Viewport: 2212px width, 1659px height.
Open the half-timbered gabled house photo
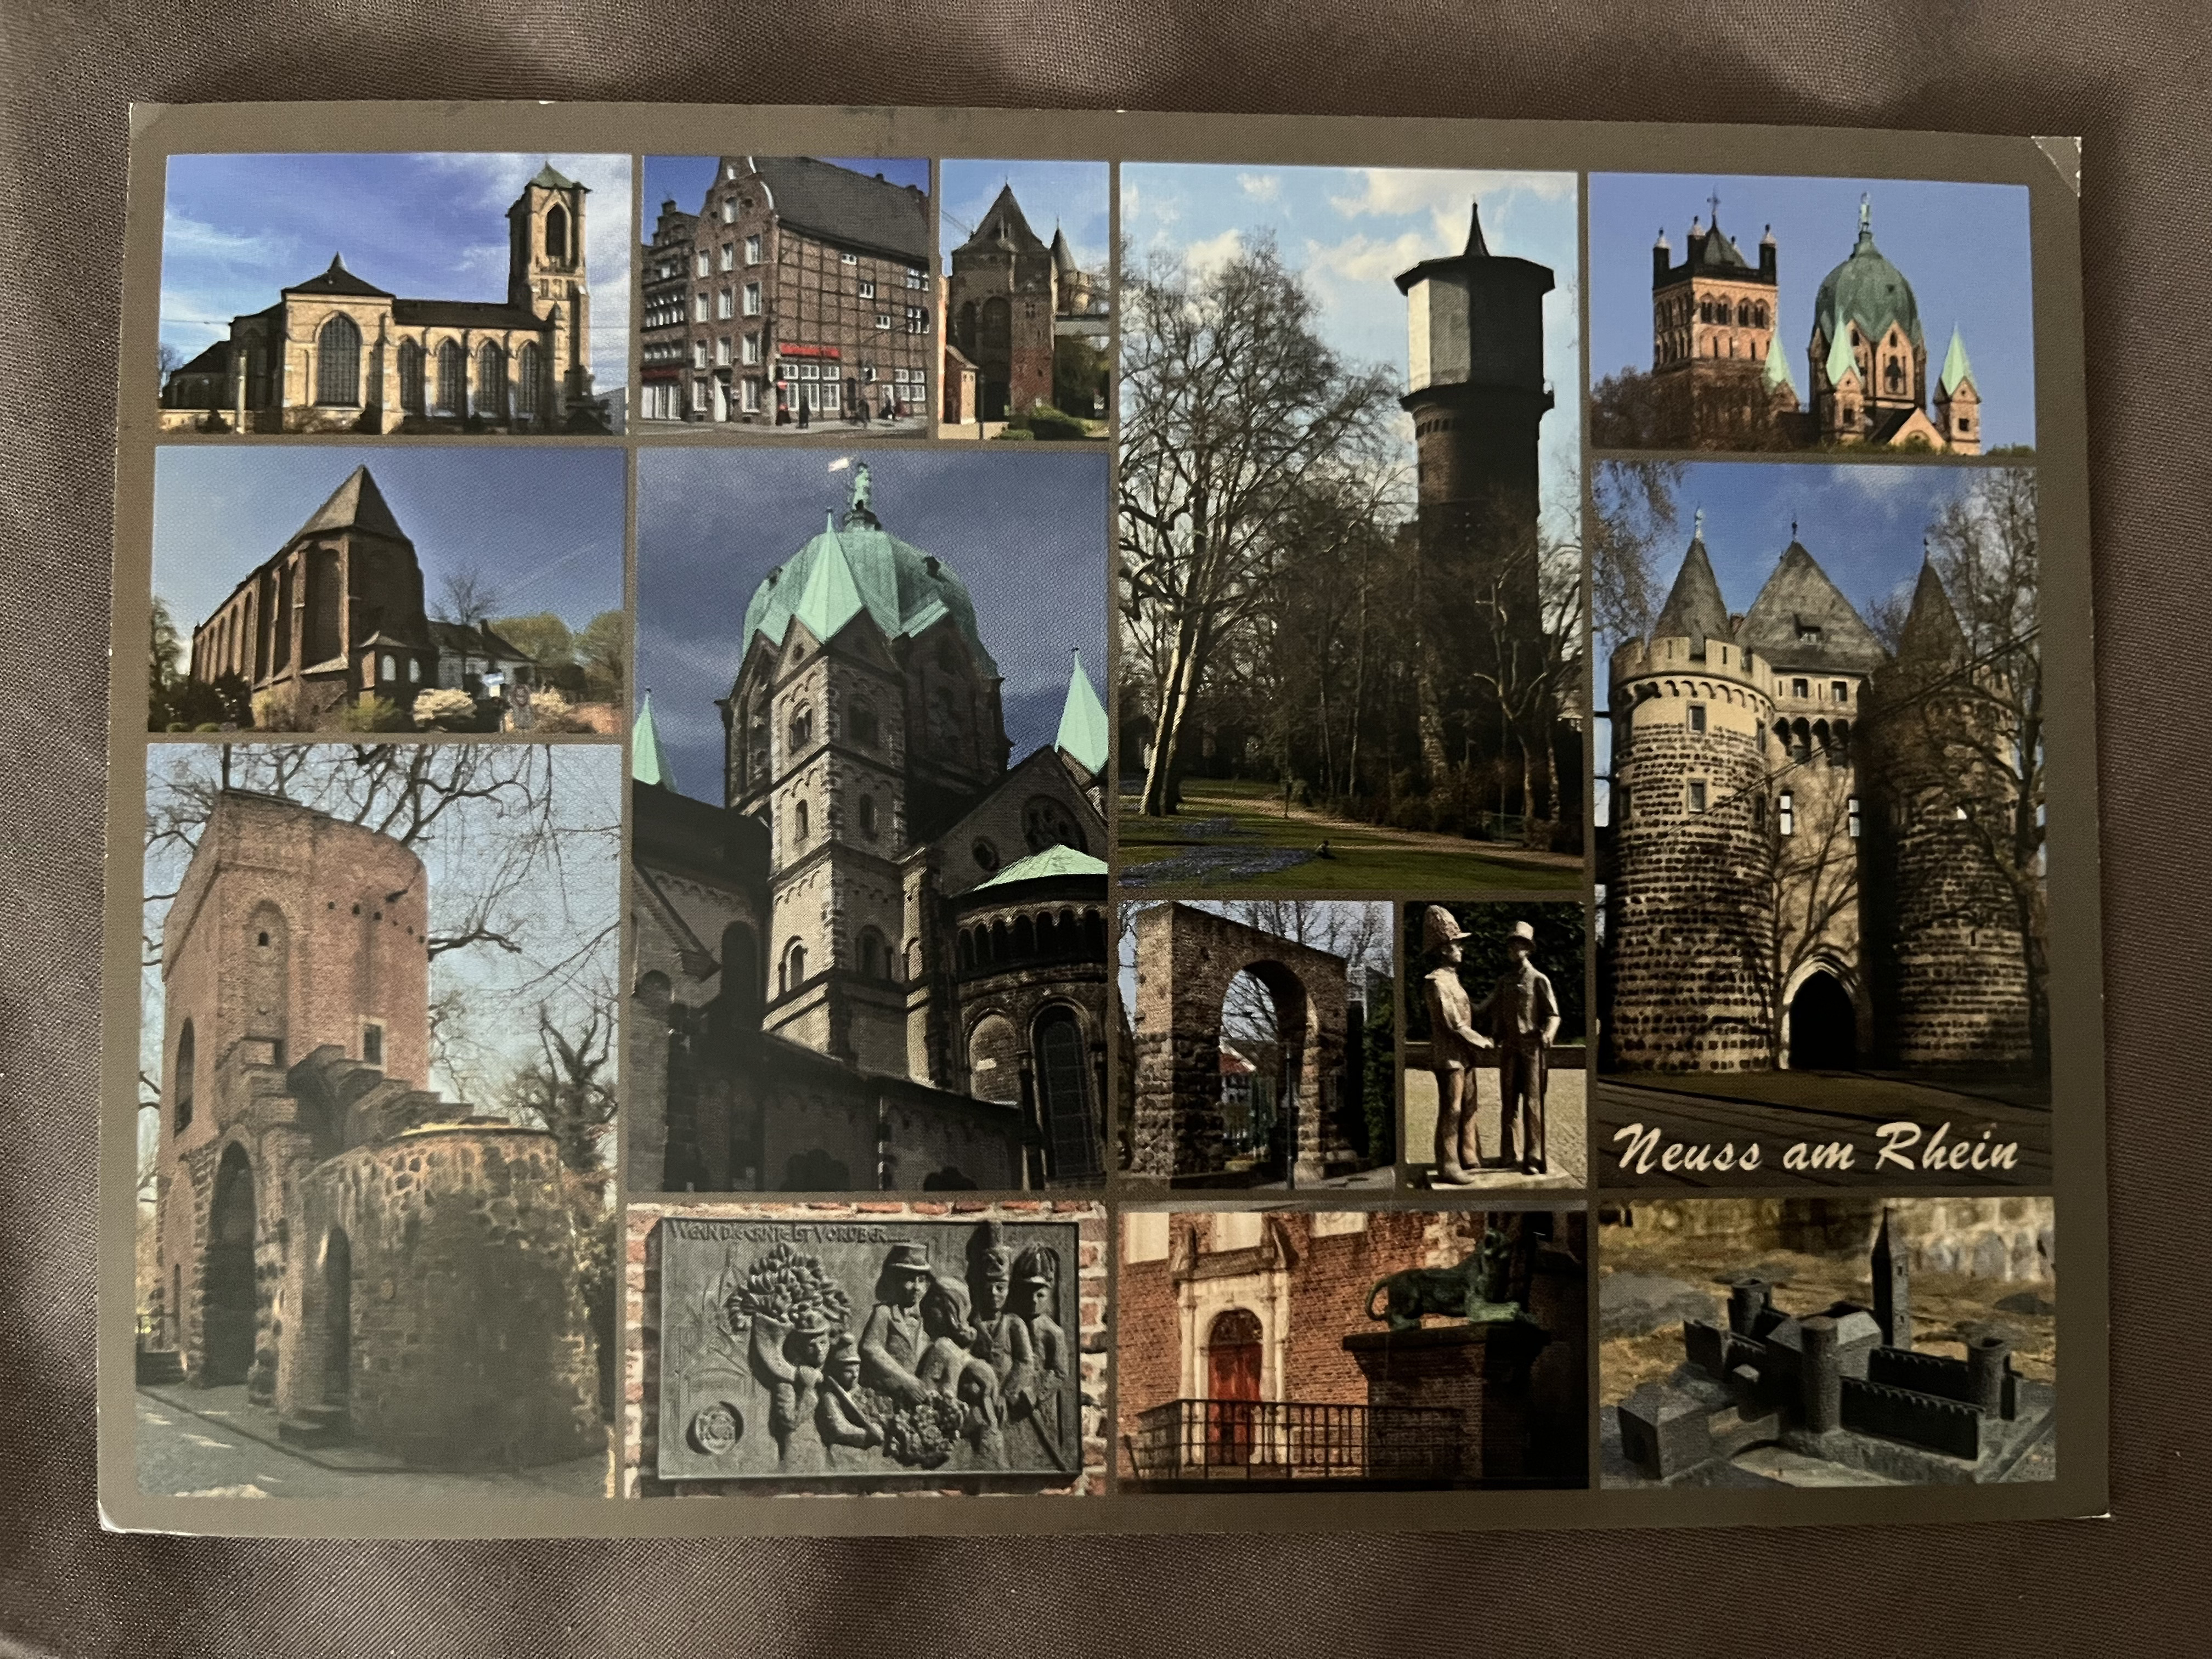[x=785, y=295]
